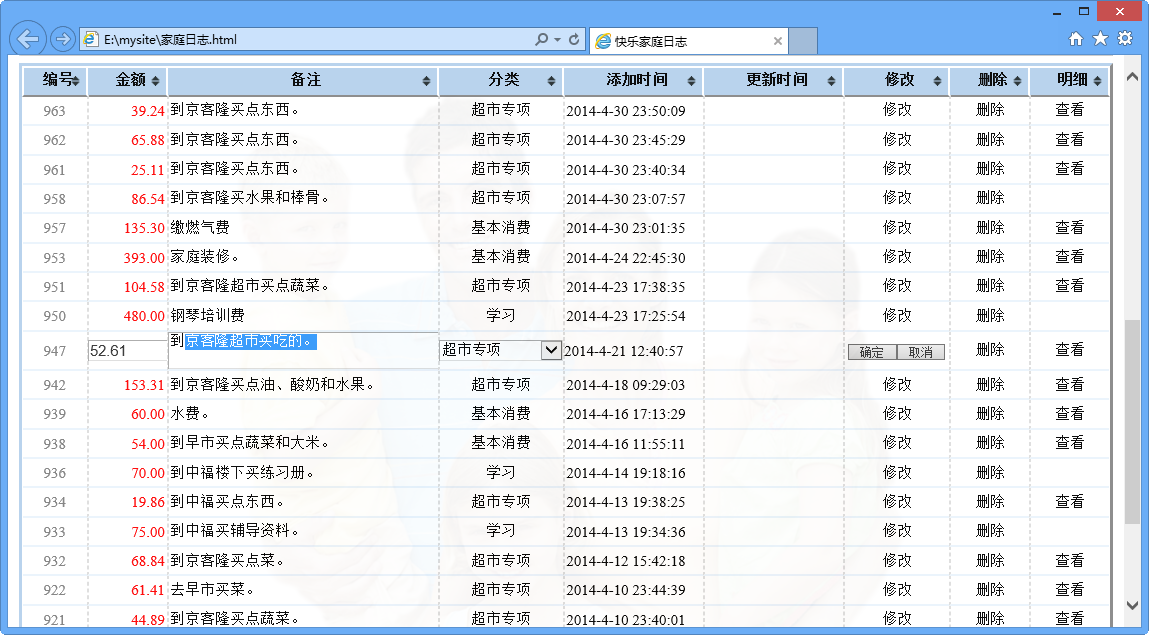
Task: Sort by 更新时间 column header
Action: pyautogui.click(x=774, y=81)
